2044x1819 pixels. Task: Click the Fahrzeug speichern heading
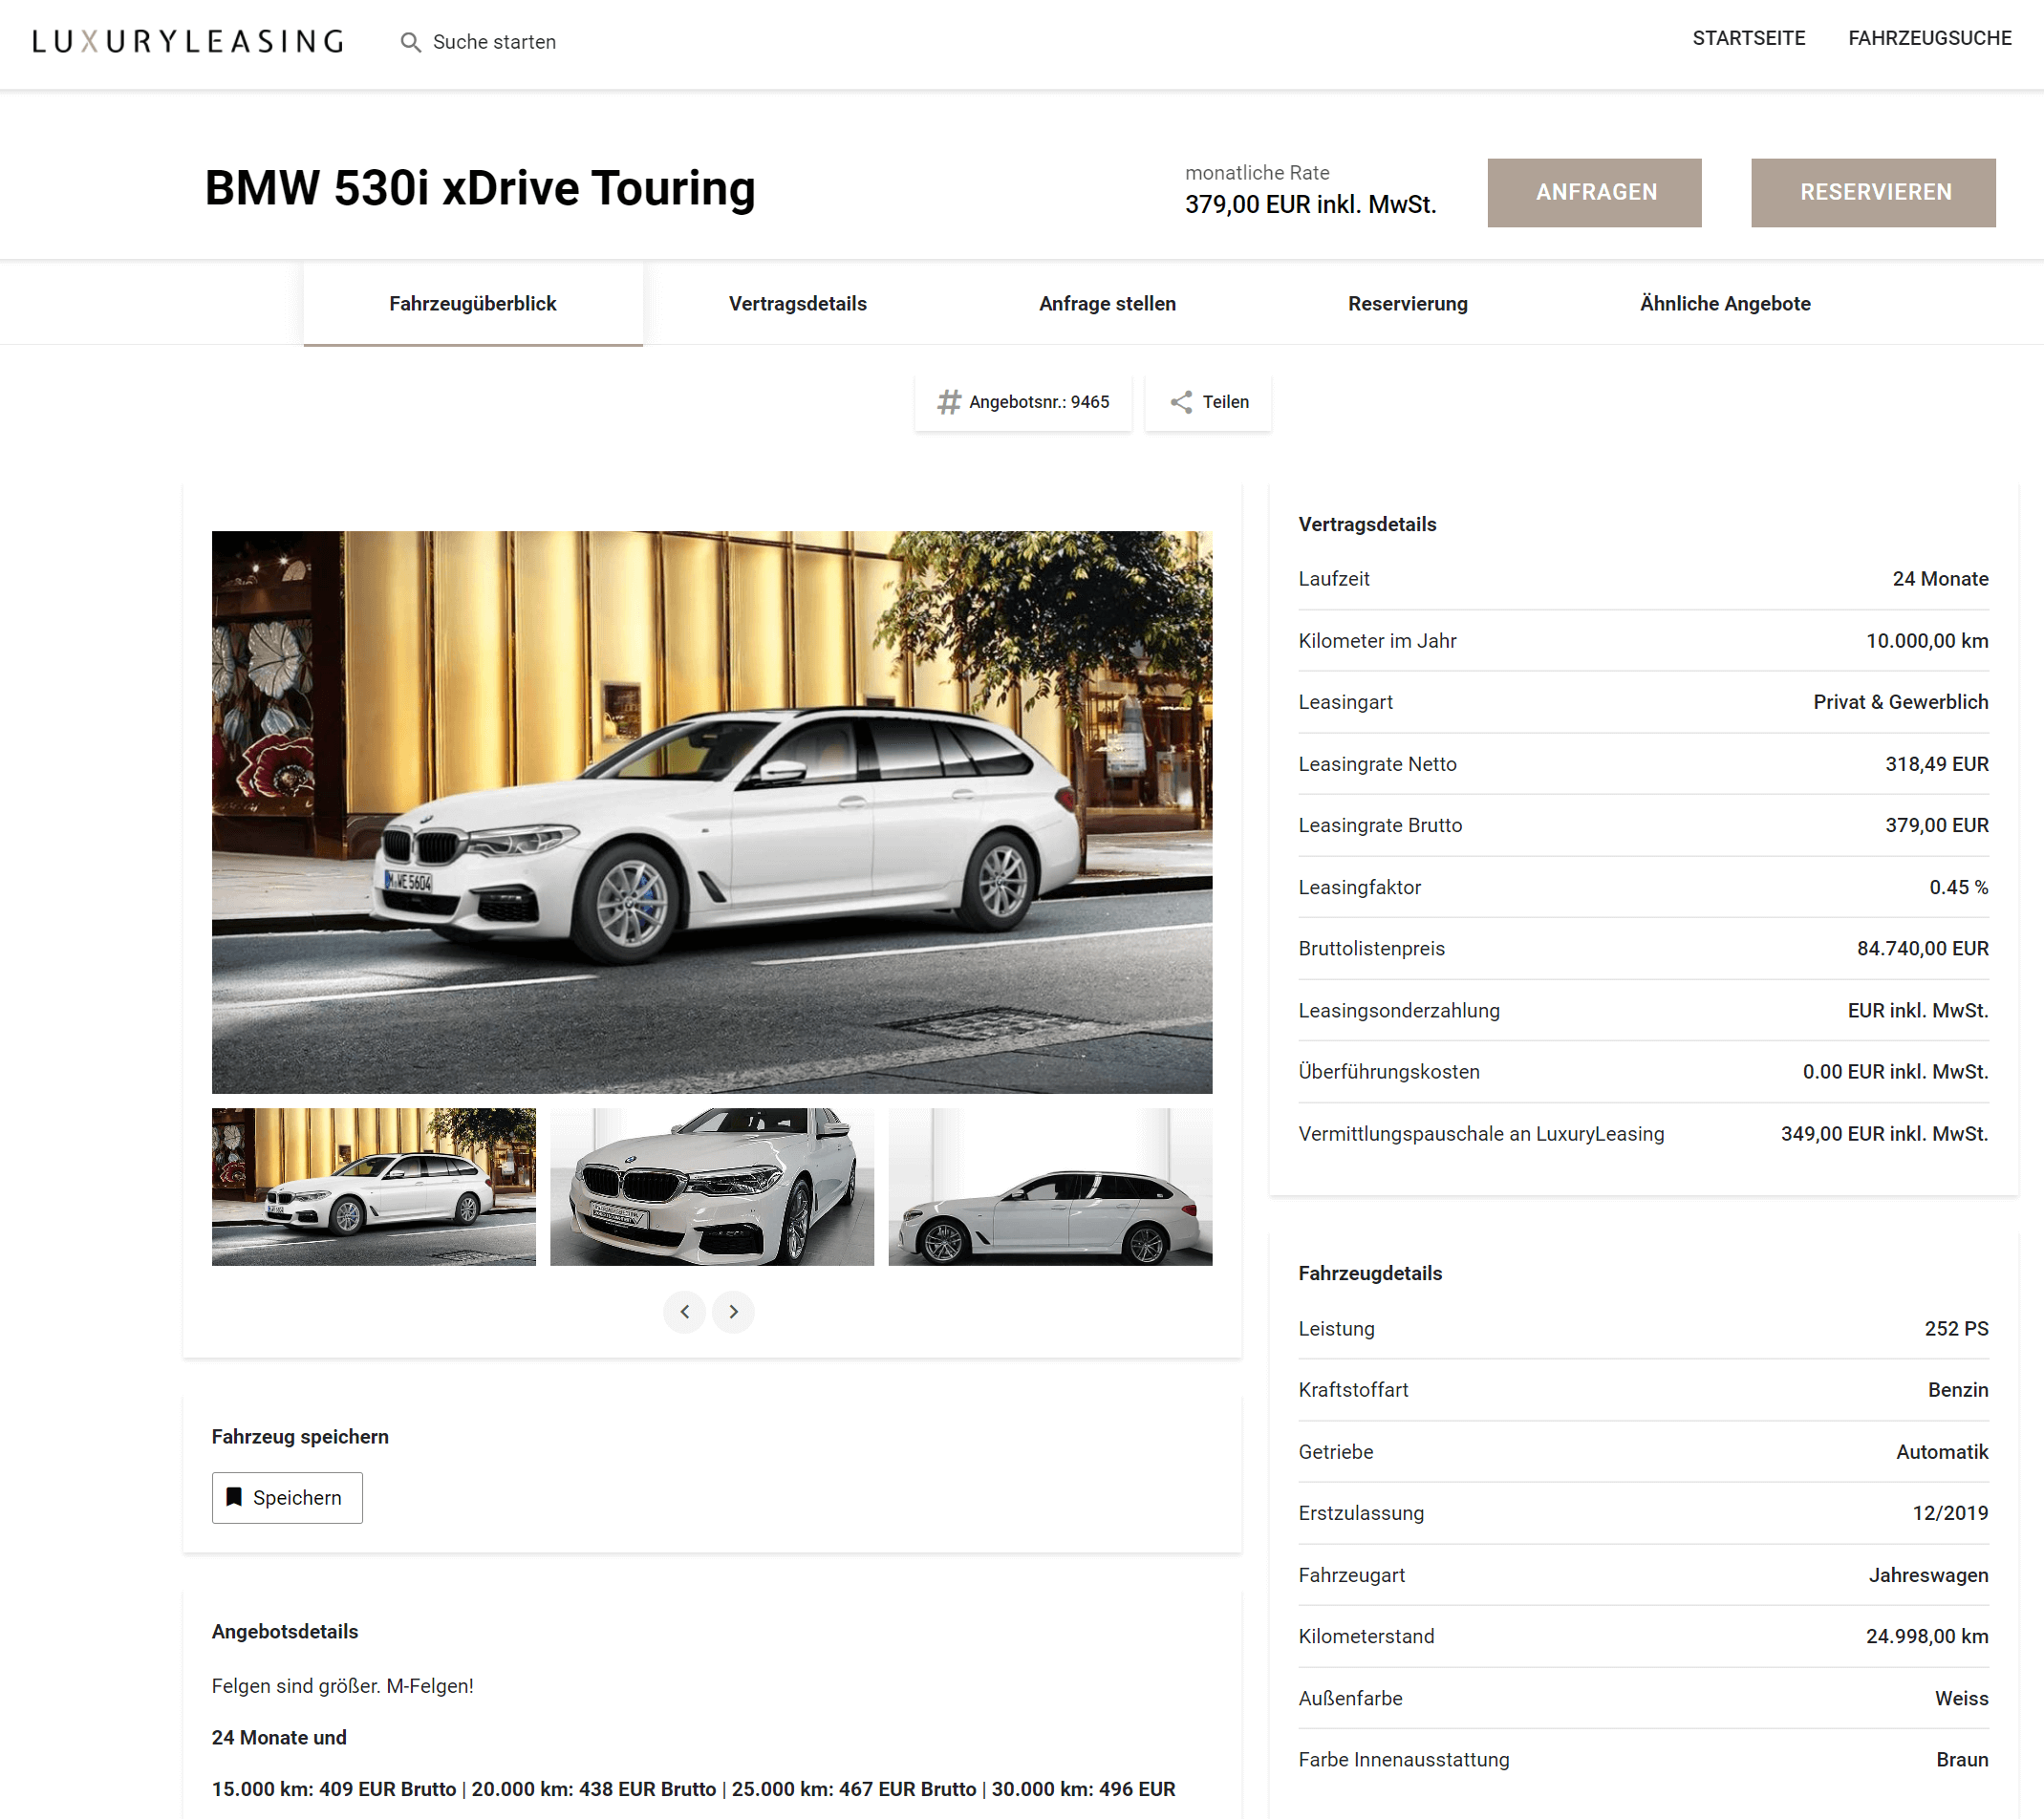[x=300, y=1436]
